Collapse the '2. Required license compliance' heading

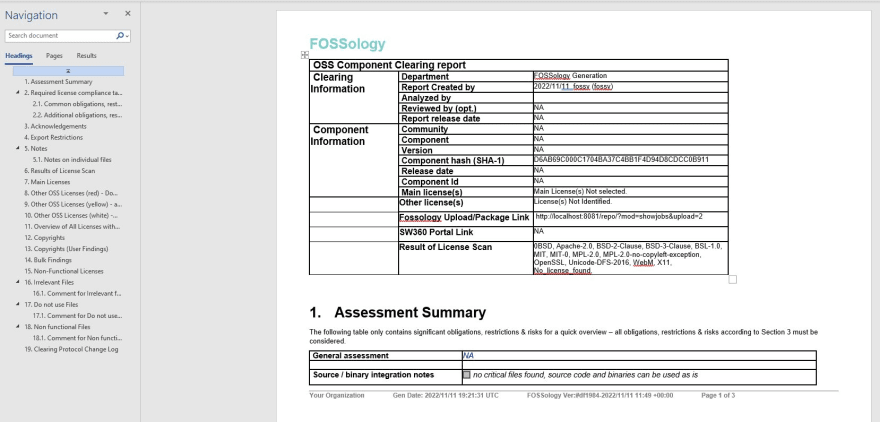coord(18,93)
